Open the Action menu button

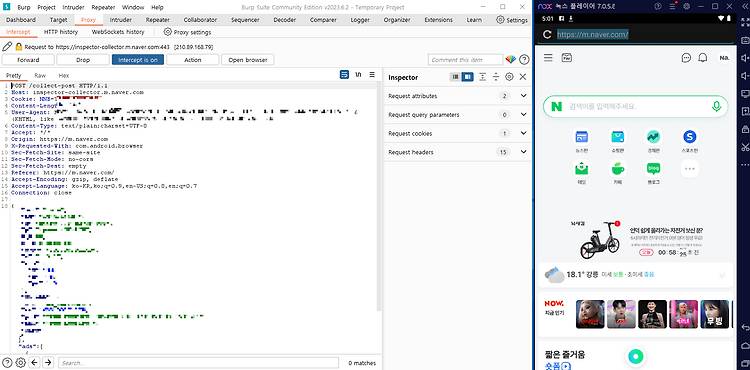[x=193, y=60]
